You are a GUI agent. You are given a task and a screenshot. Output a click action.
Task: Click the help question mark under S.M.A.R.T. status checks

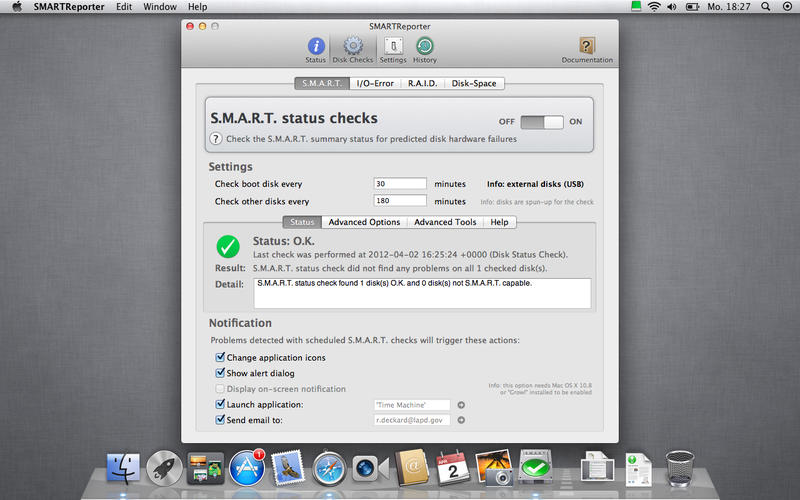pyautogui.click(x=216, y=139)
